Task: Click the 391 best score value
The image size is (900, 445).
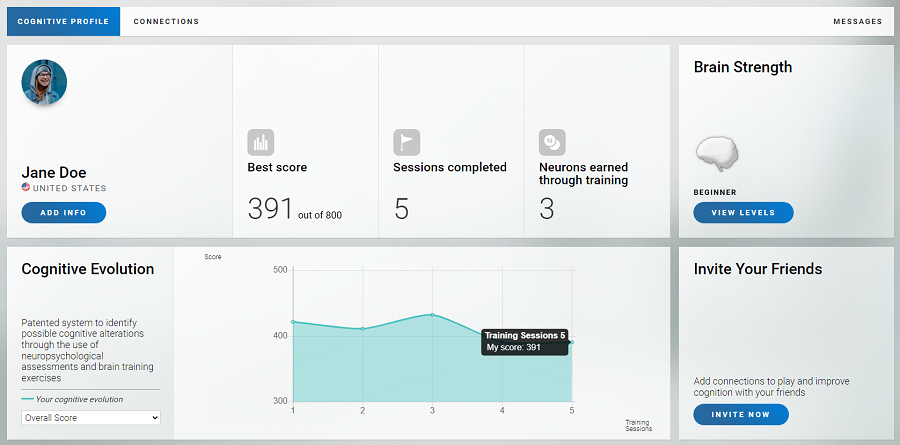Action: [270, 208]
